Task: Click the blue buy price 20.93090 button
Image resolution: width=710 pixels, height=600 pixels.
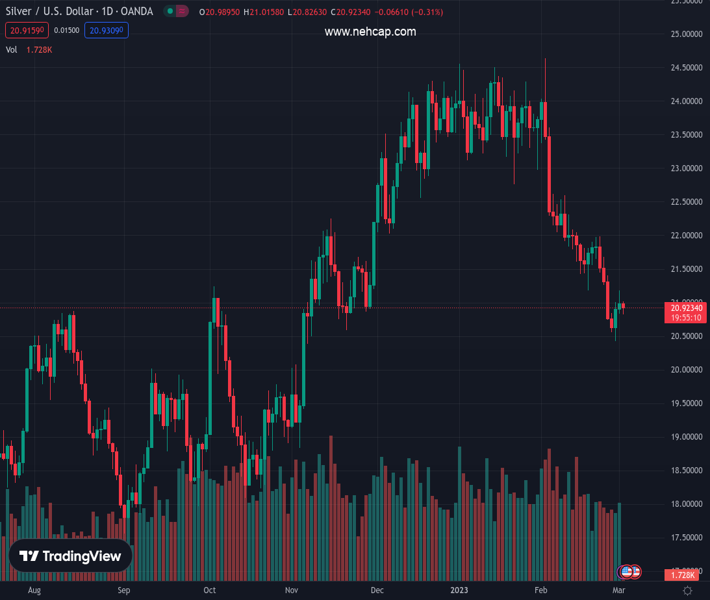Action: 107,31
